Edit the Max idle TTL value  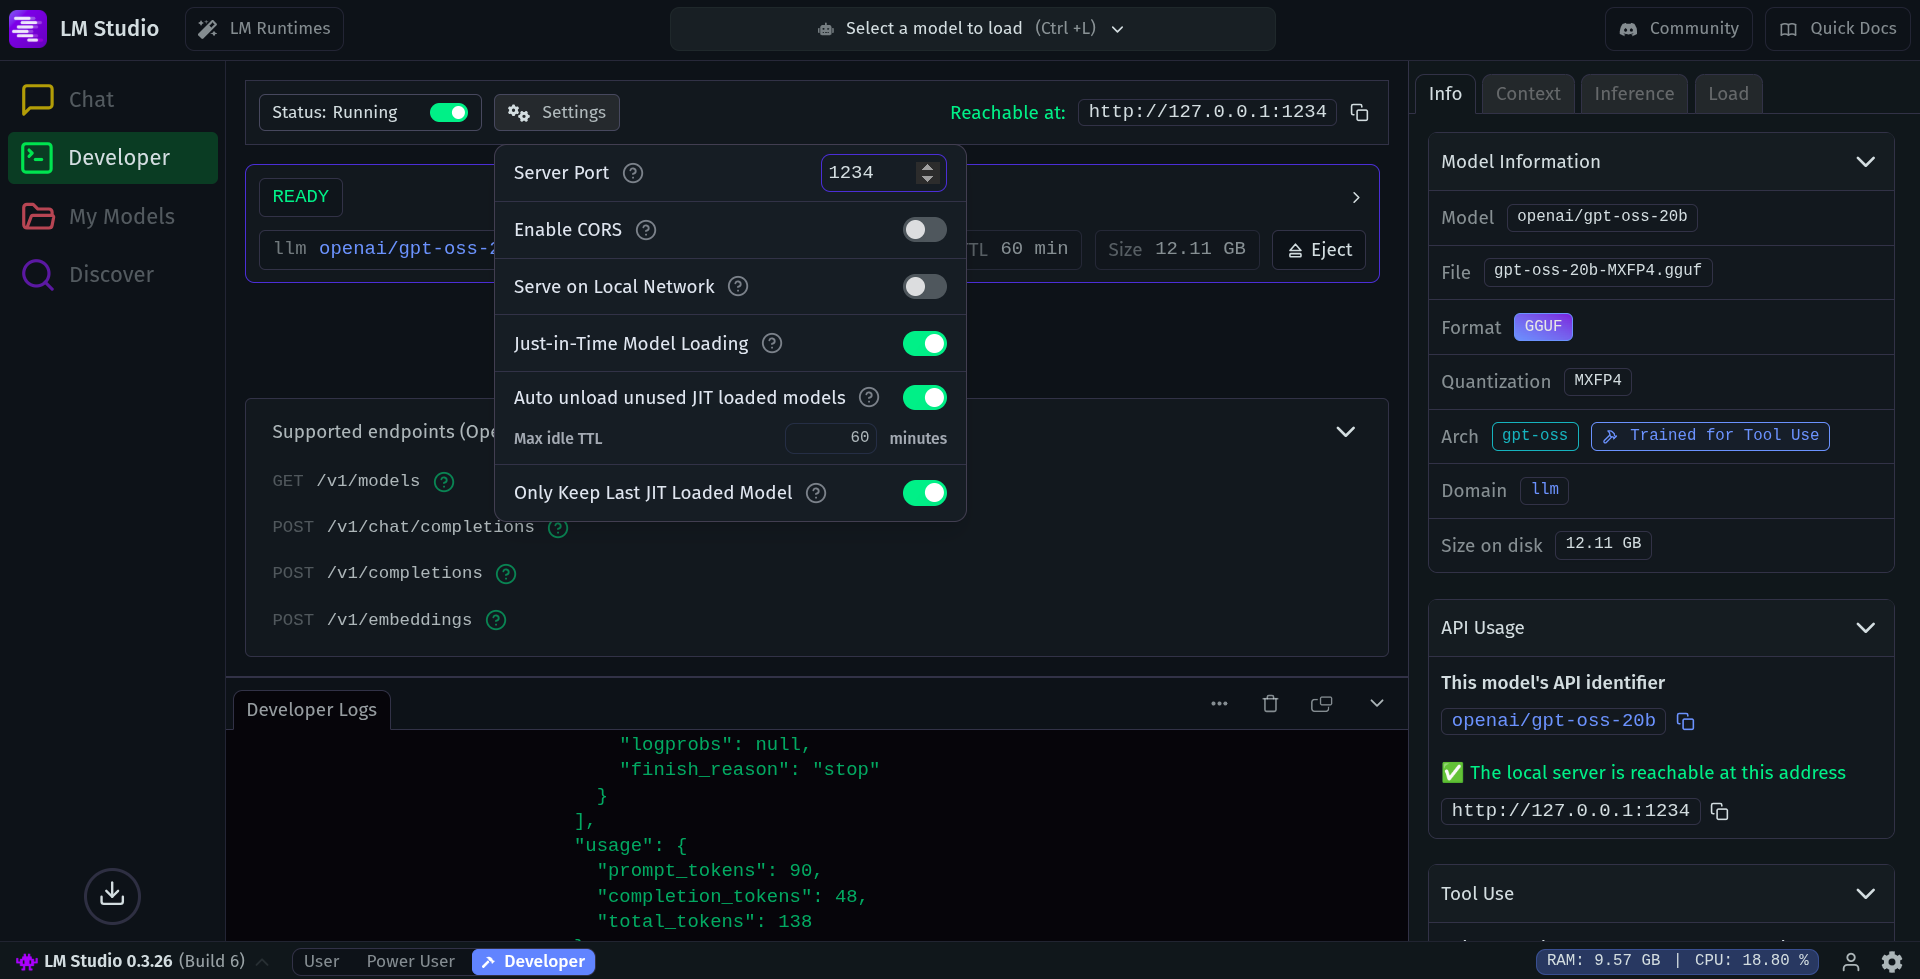point(830,438)
